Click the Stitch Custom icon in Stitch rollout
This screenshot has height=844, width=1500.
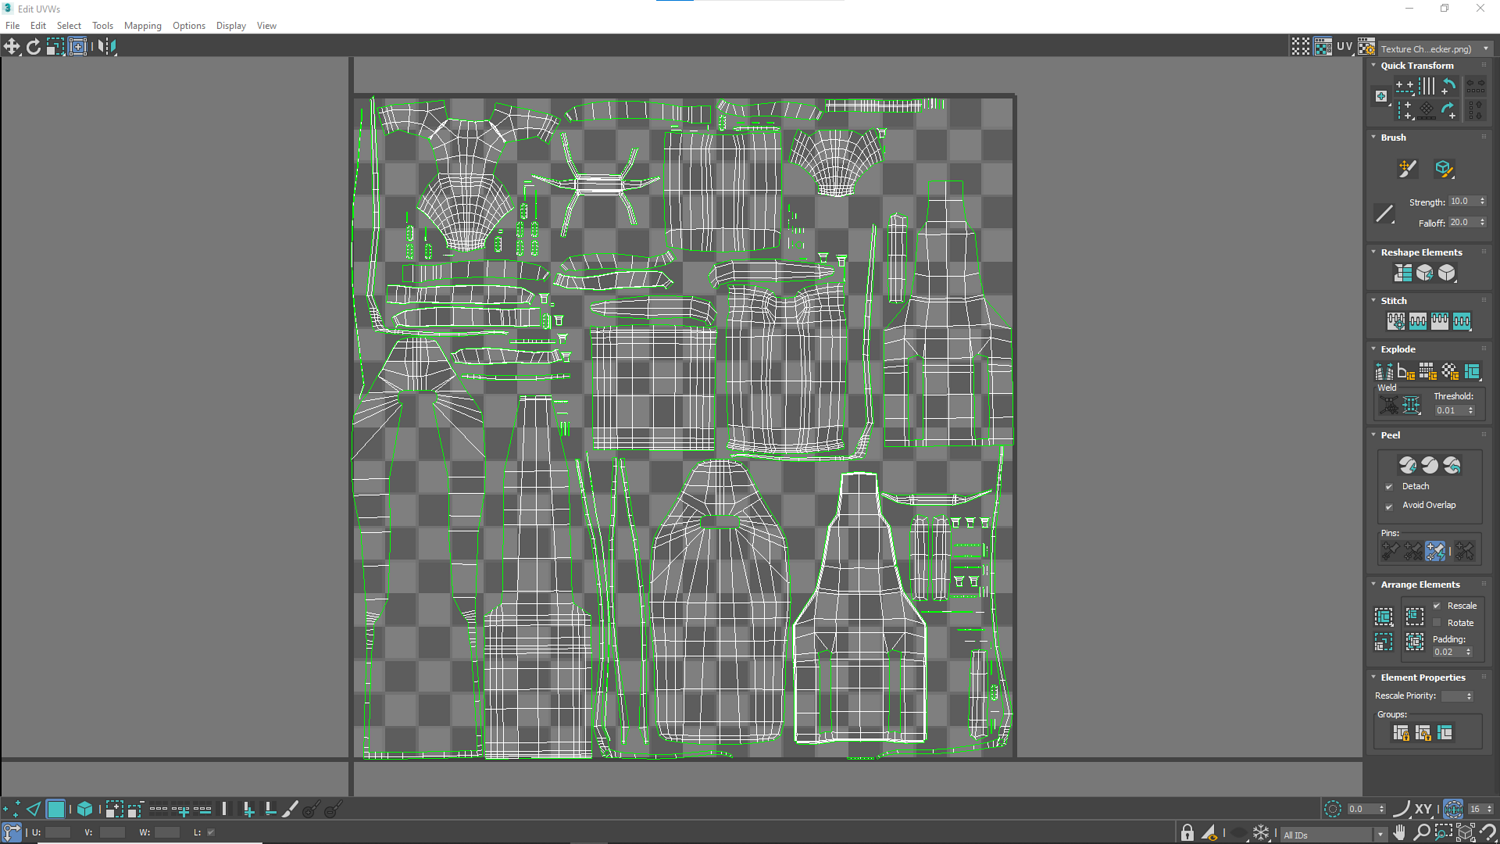point(1462,321)
